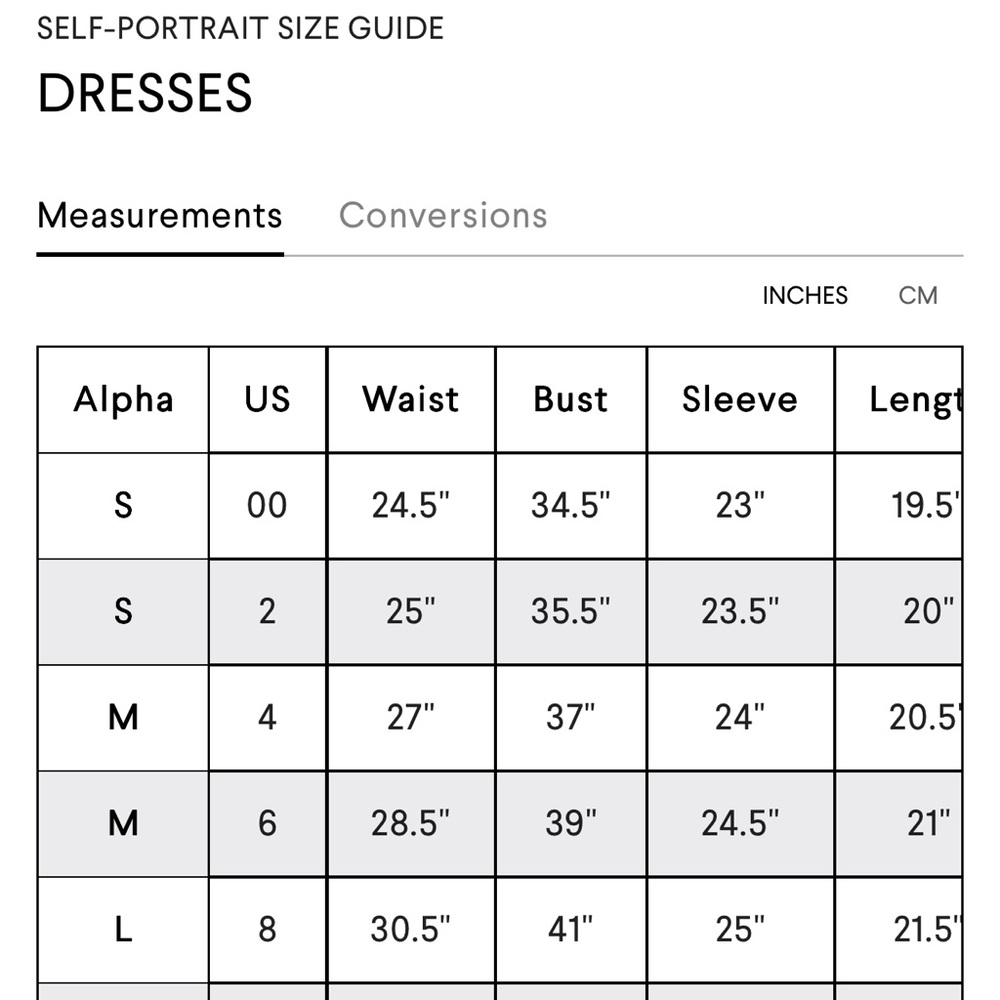The width and height of the screenshot is (1000, 1000).
Task: Click the Alpha column header
Action: [x=123, y=400]
